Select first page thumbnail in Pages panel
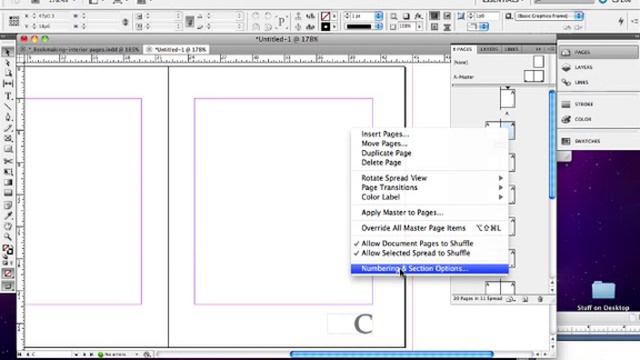Screen dimensions: 640x360 (x=508, y=98)
